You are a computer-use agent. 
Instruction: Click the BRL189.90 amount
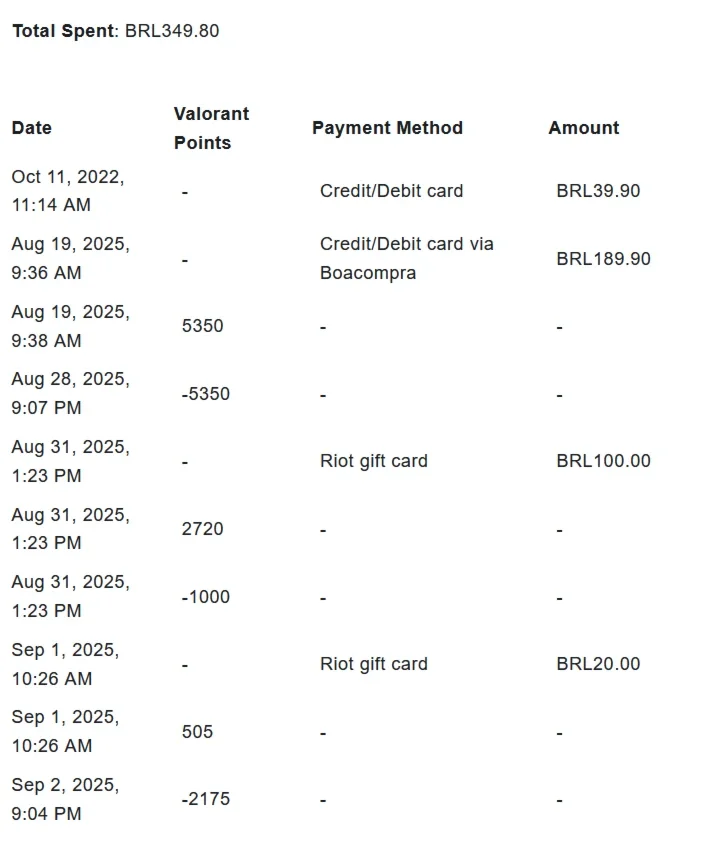coord(603,259)
